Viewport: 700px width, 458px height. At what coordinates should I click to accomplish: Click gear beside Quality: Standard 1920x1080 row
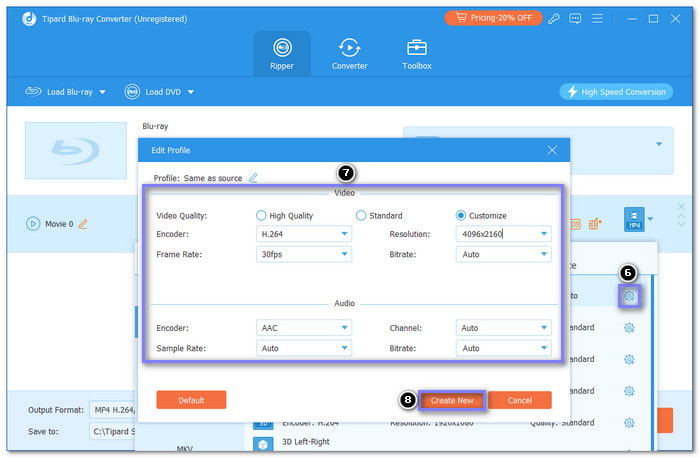click(629, 423)
